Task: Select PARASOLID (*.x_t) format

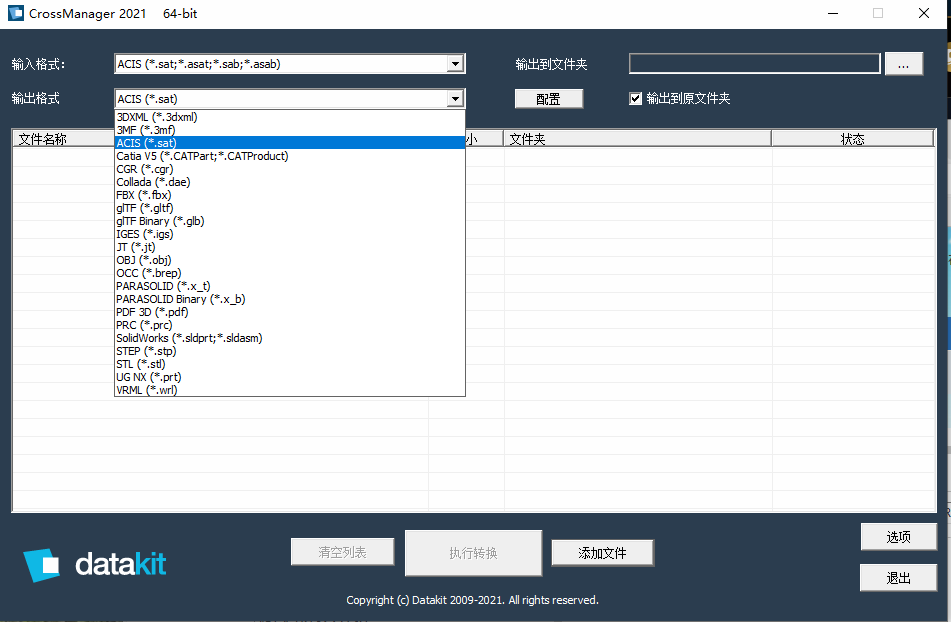Action: pyautogui.click(x=290, y=286)
